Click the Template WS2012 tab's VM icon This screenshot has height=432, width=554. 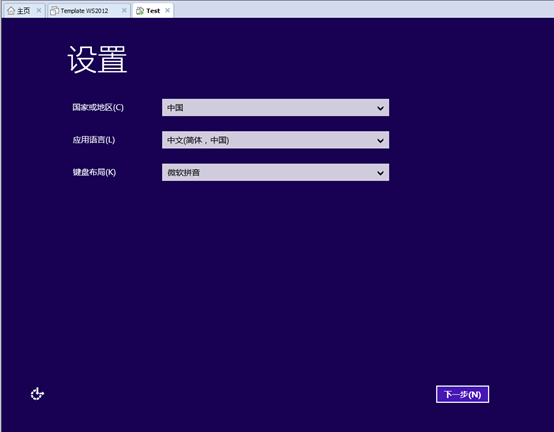tap(54, 11)
